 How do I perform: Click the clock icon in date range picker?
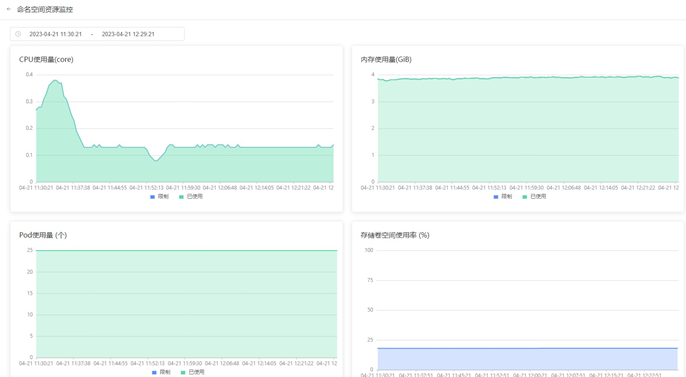point(18,34)
